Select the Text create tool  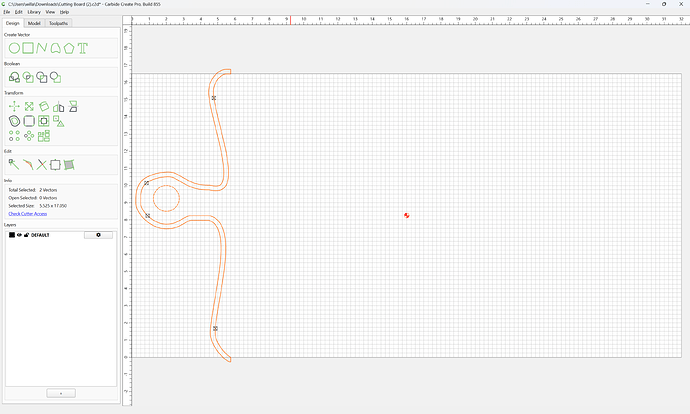[x=83, y=48]
